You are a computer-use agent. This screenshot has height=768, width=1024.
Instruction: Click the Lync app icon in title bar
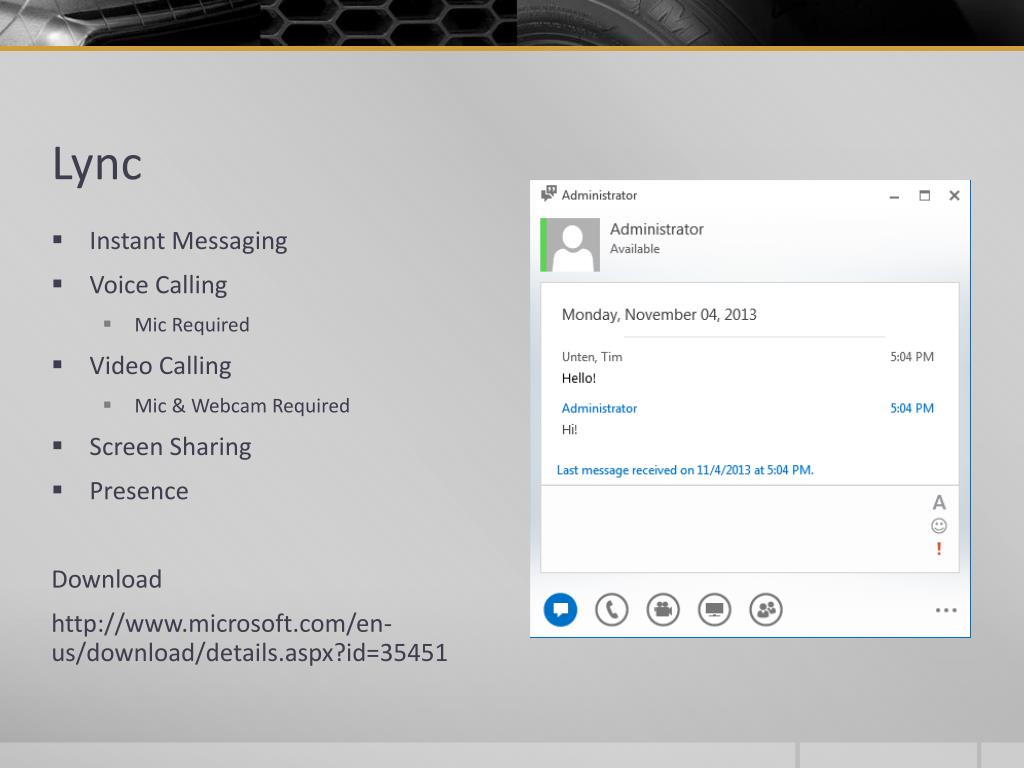click(x=549, y=193)
